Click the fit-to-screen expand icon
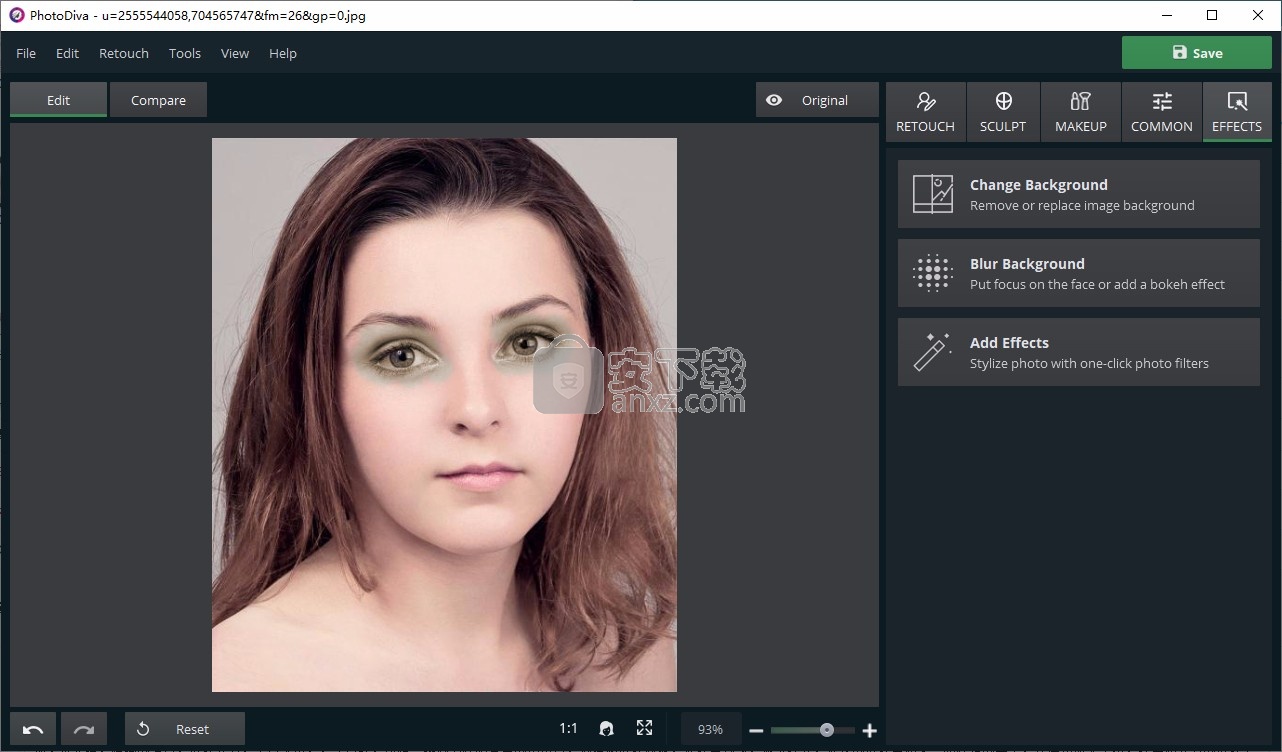 [644, 729]
